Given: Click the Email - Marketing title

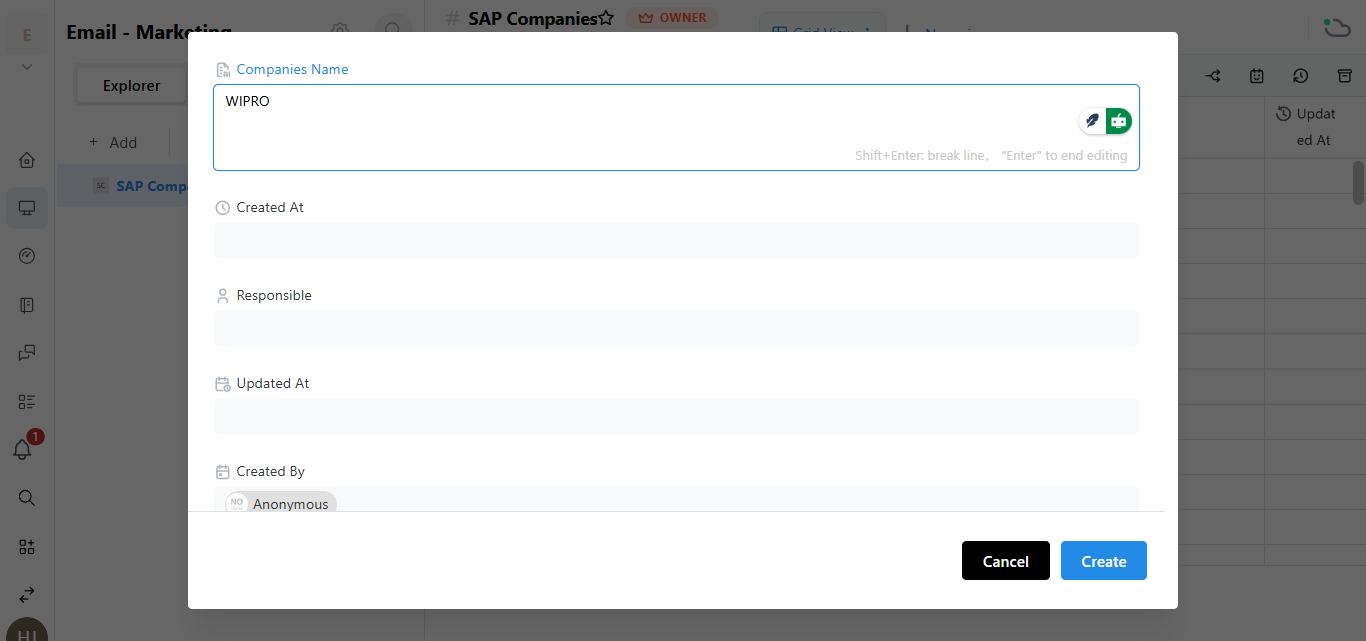Looking at the screenshot, I should click(x=149, y=32).
